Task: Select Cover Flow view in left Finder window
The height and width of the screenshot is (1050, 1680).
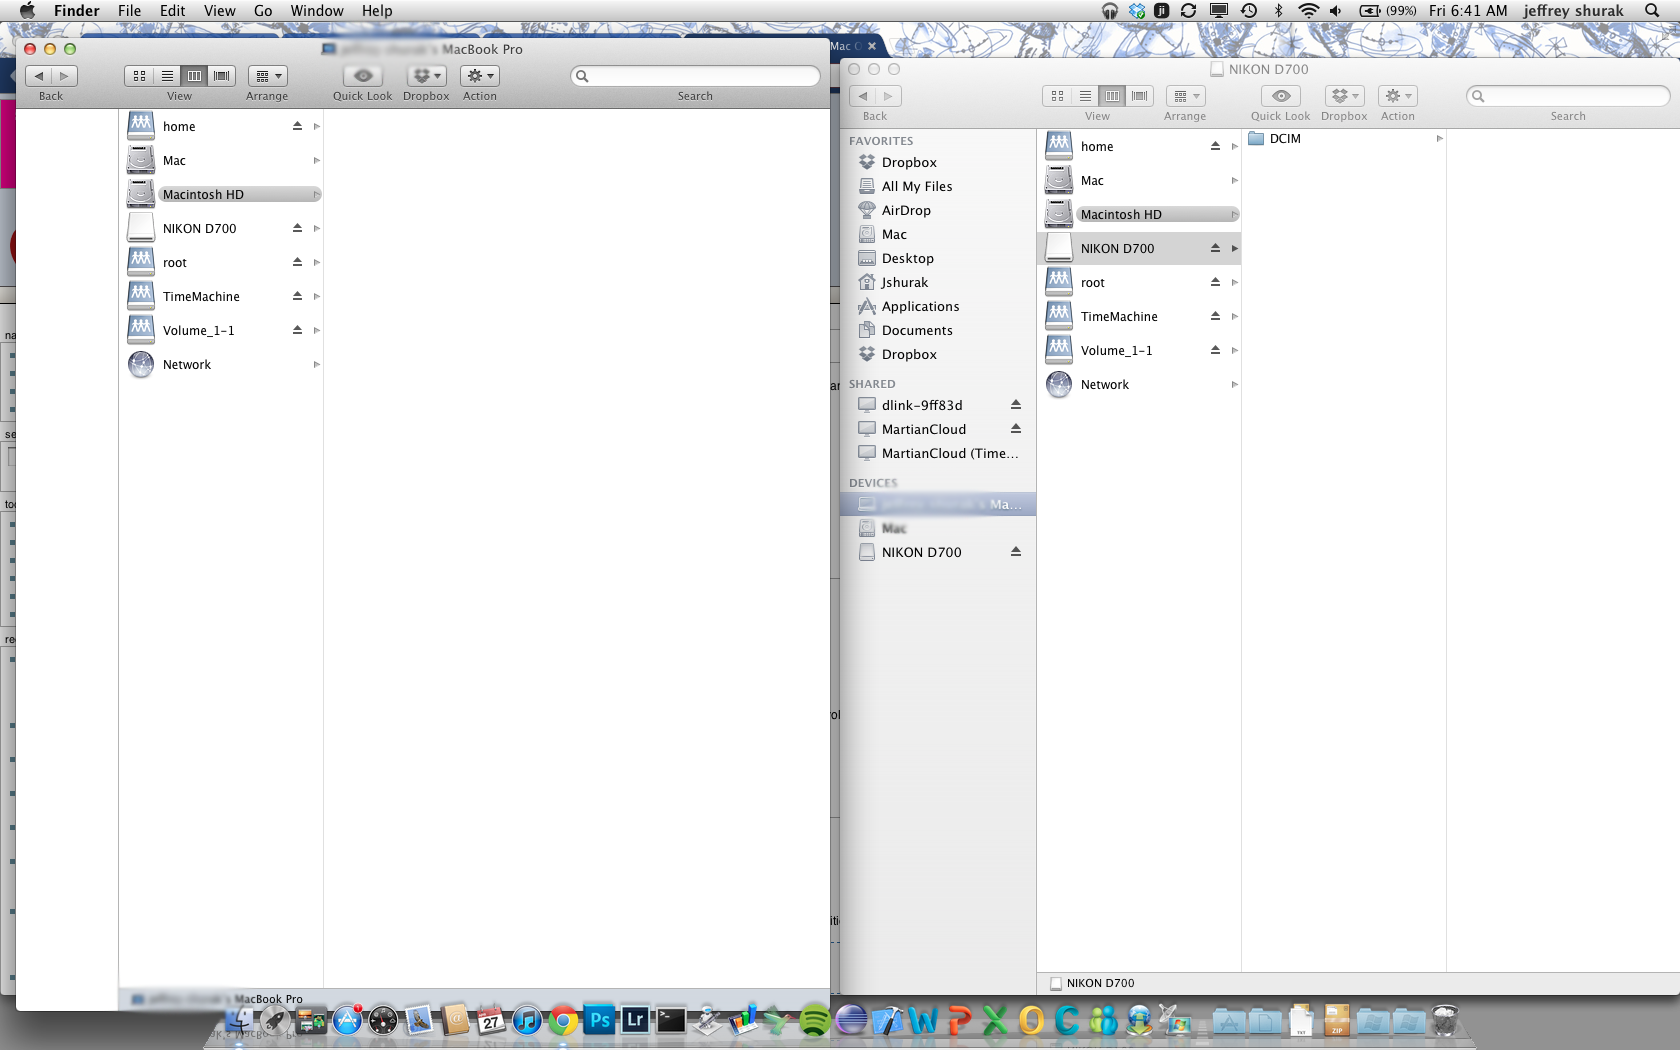Action: tap(222, 76)
